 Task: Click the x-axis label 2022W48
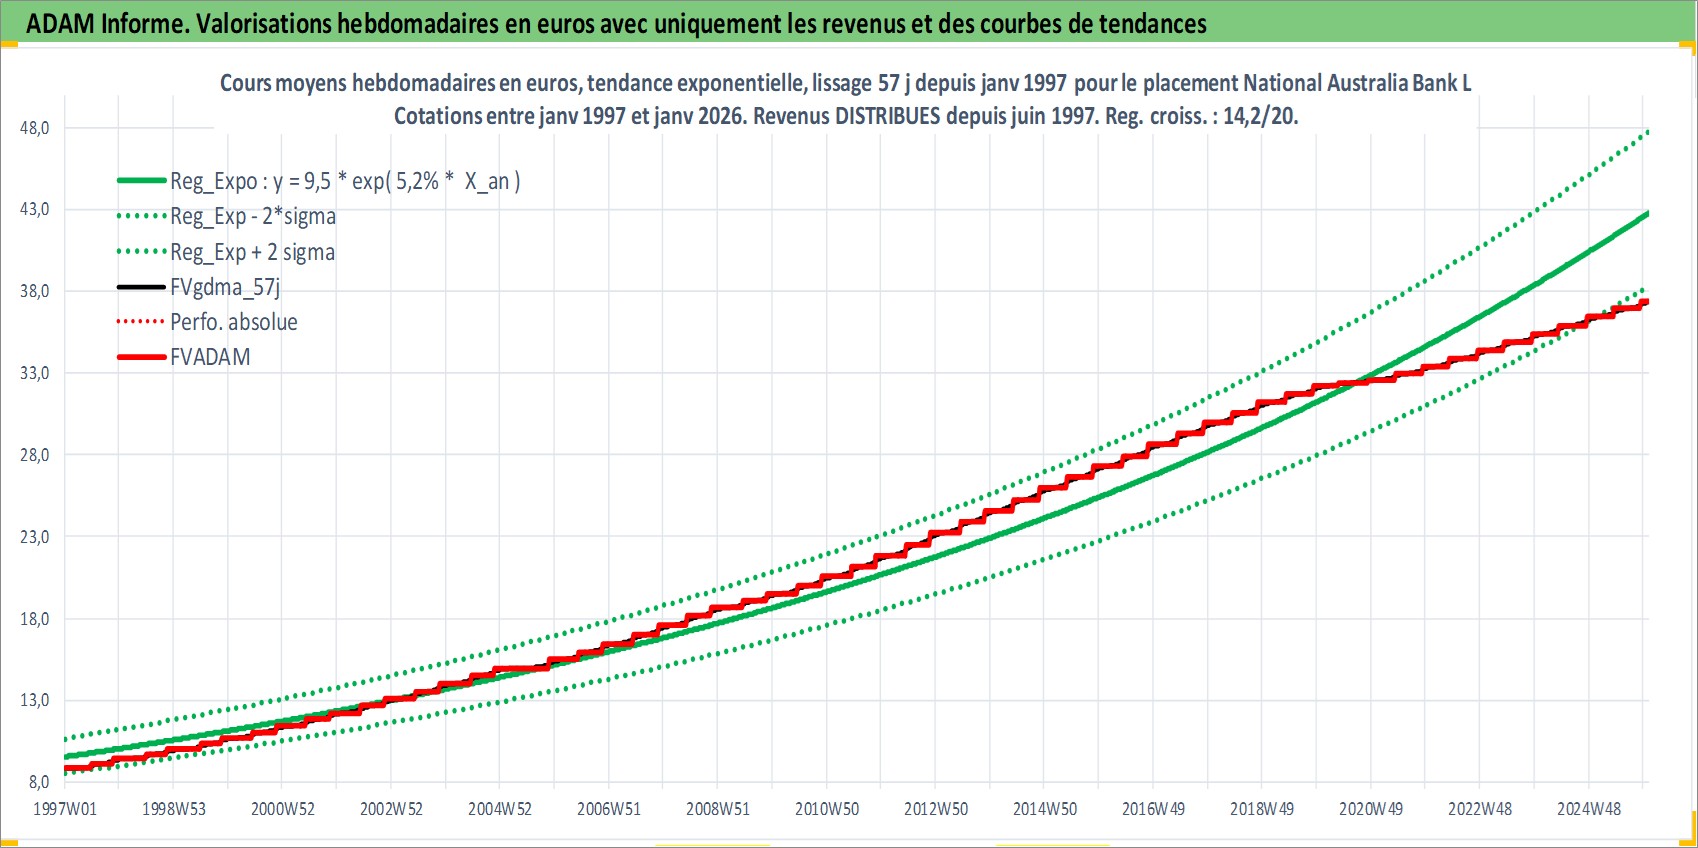(1480, 809)
